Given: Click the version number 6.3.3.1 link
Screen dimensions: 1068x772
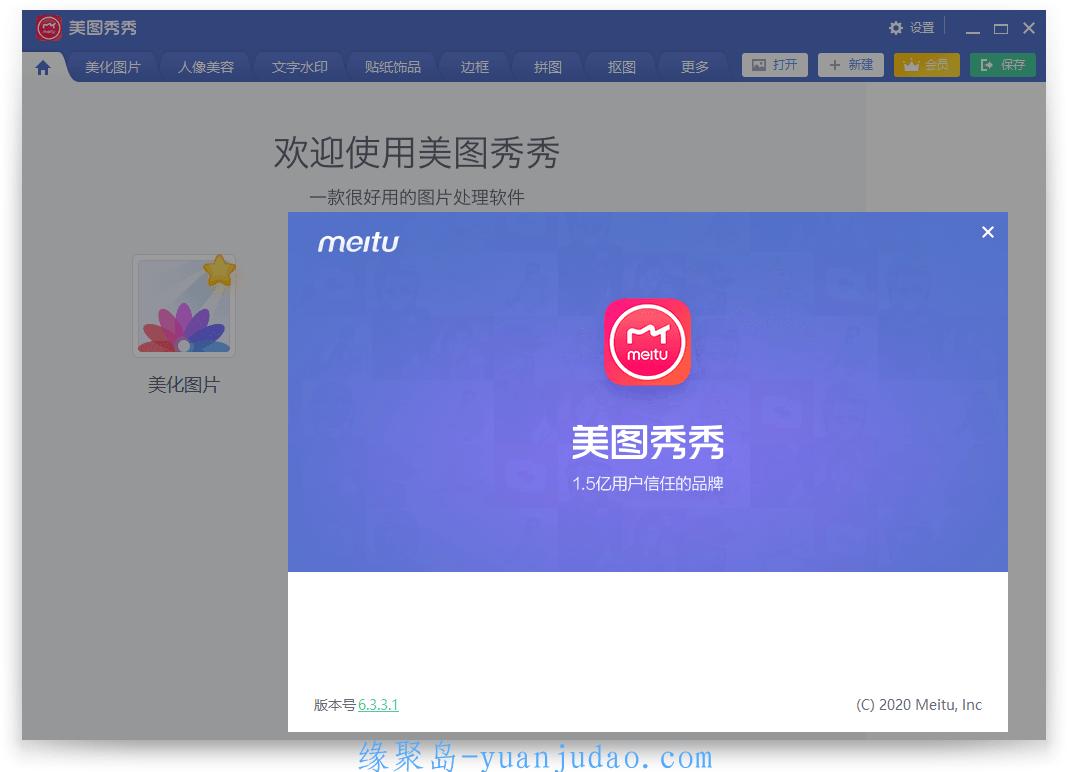Looking at the screenshot, I should 378,705.
